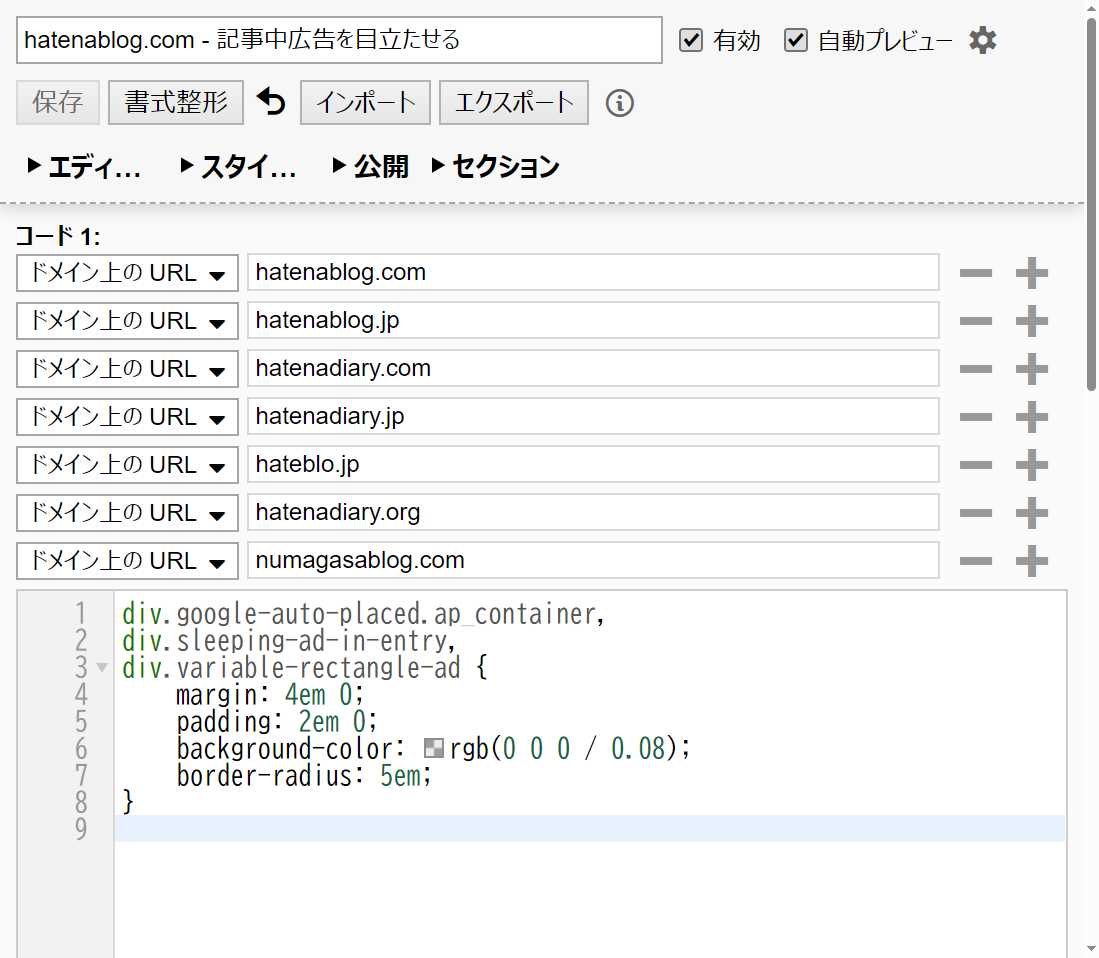Click 'padding: 2em 0;' code line

tap(277, 722)
